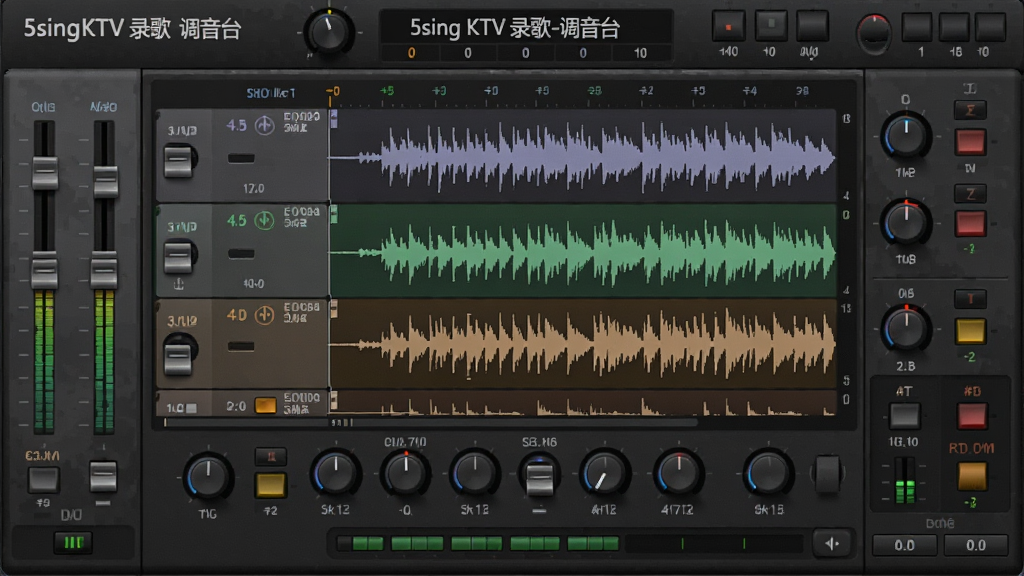Click the fader button on the green track header
1024x576 pixels.
pyautogui.click(x=178, y=257)
